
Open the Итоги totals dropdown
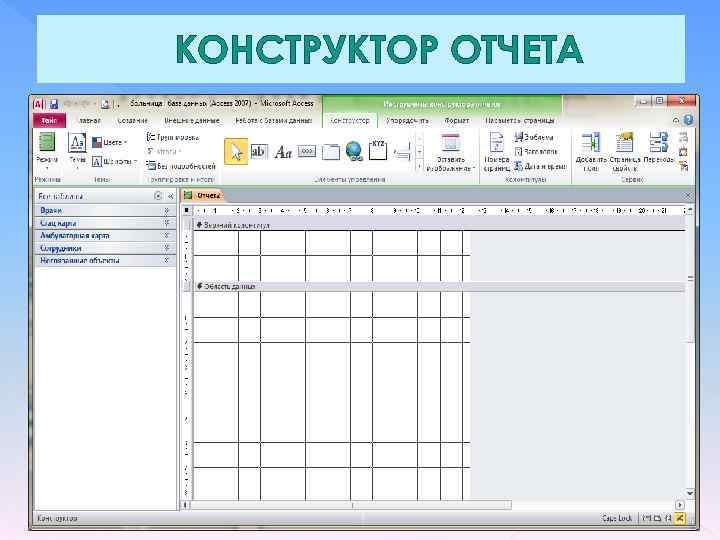tap(164, 151)
